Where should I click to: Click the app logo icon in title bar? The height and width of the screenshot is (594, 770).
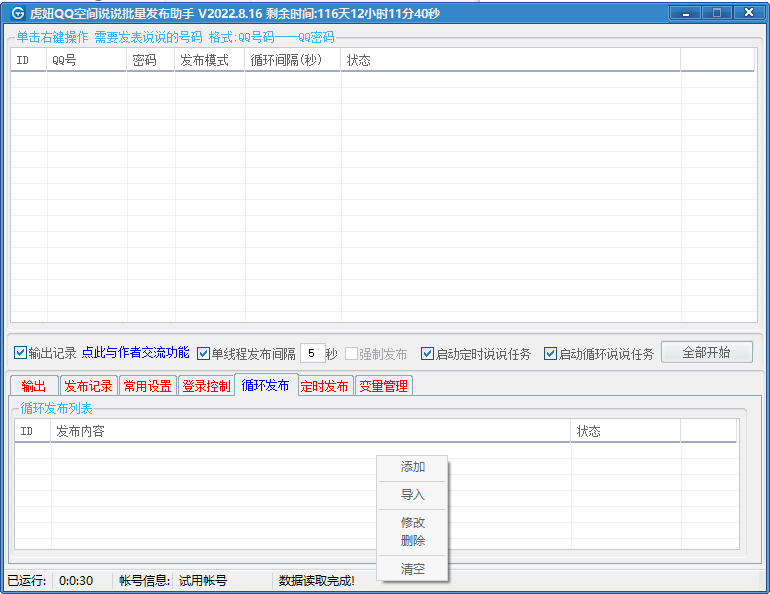tap(18, 13)
